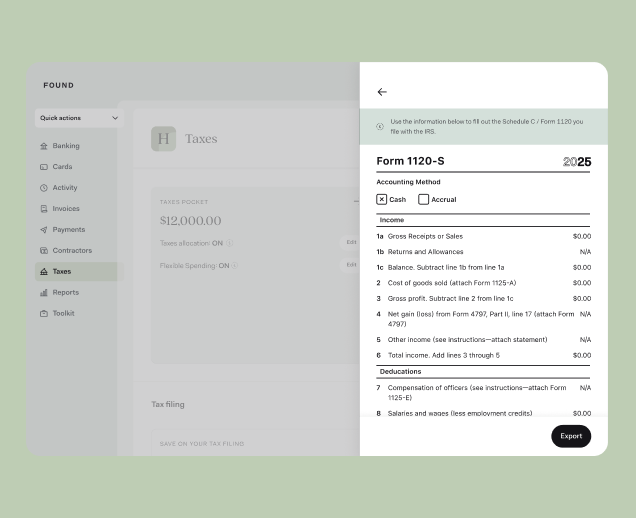Click the Contractors icon in sidebar
This screenshot has height=518, width=636.
tap(44, 250)
